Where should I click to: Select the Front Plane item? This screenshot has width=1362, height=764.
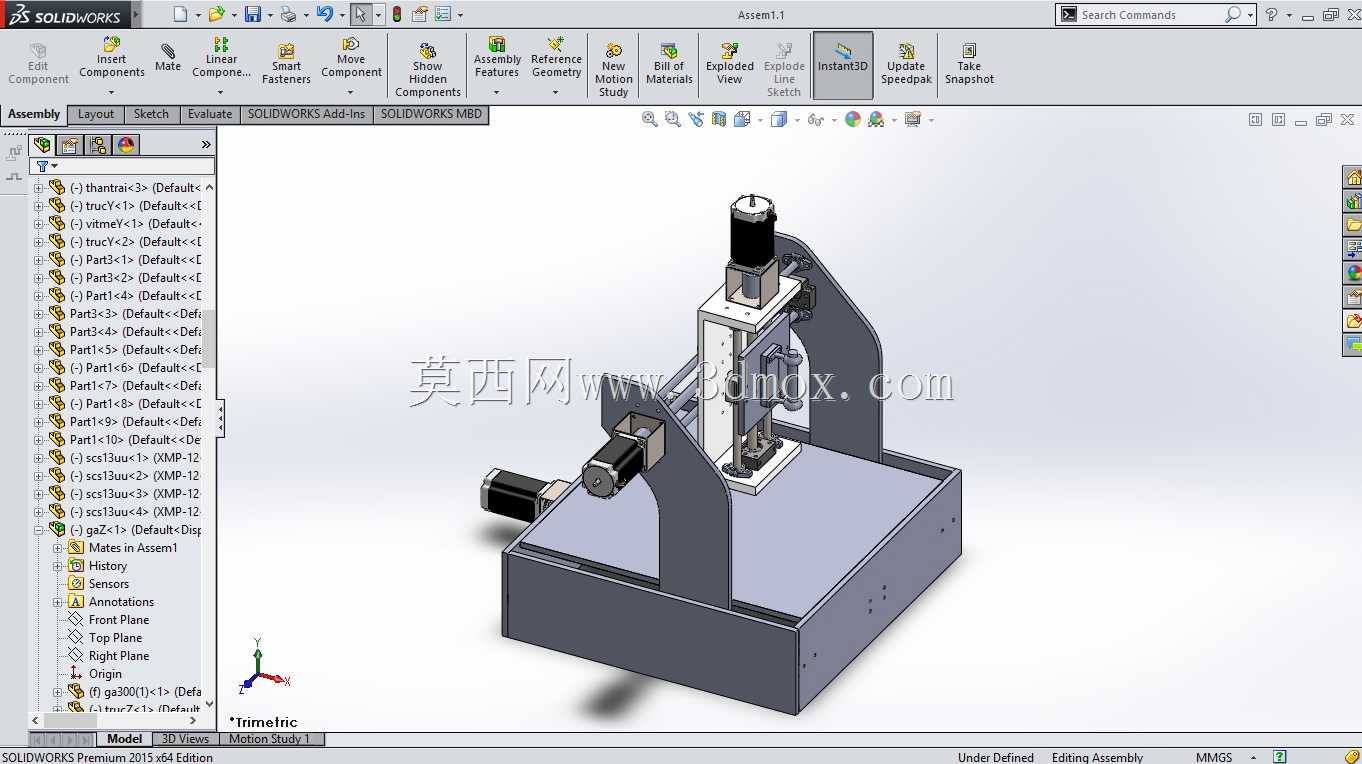point(107,620)
